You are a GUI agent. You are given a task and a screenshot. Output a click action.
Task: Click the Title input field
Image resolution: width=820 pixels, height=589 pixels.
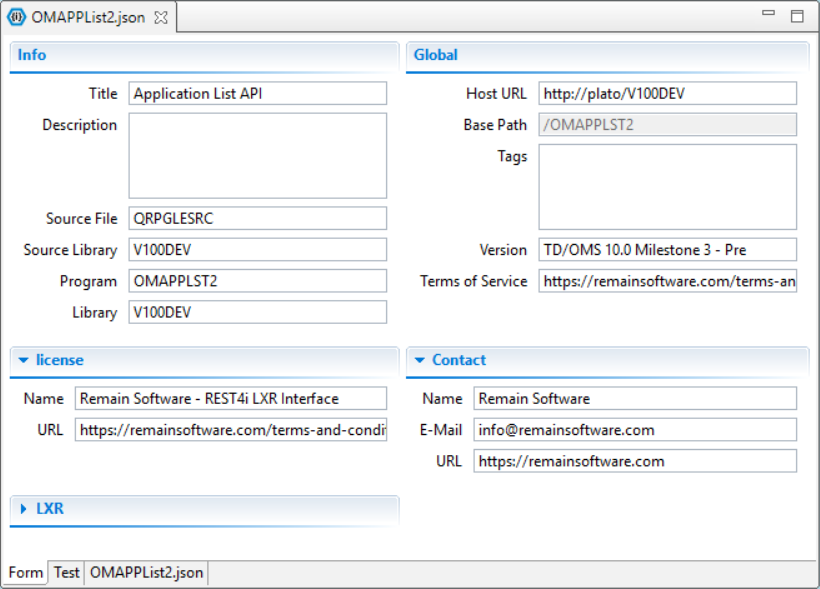257,94
